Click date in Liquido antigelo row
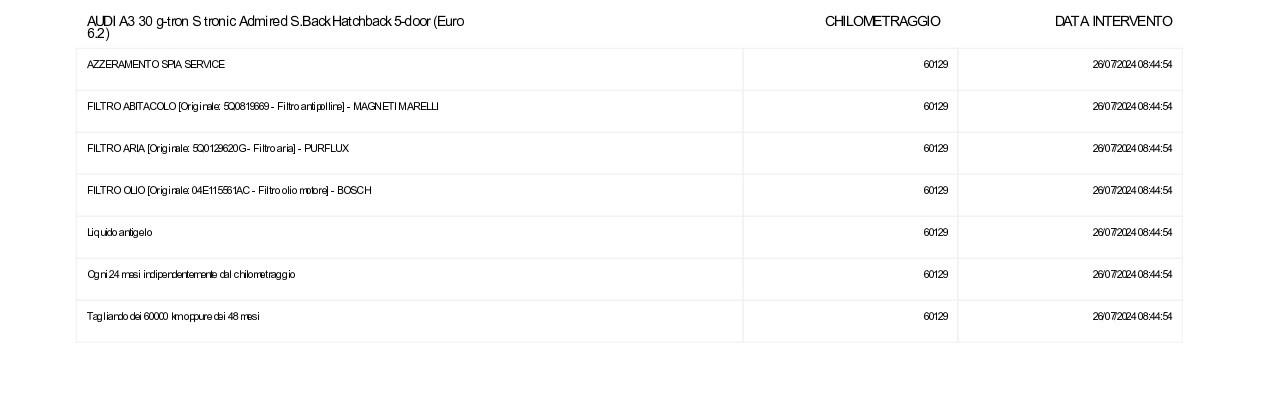Image resolution: width=1274 pixels, height=420 pixels. tap(1132, 232)
